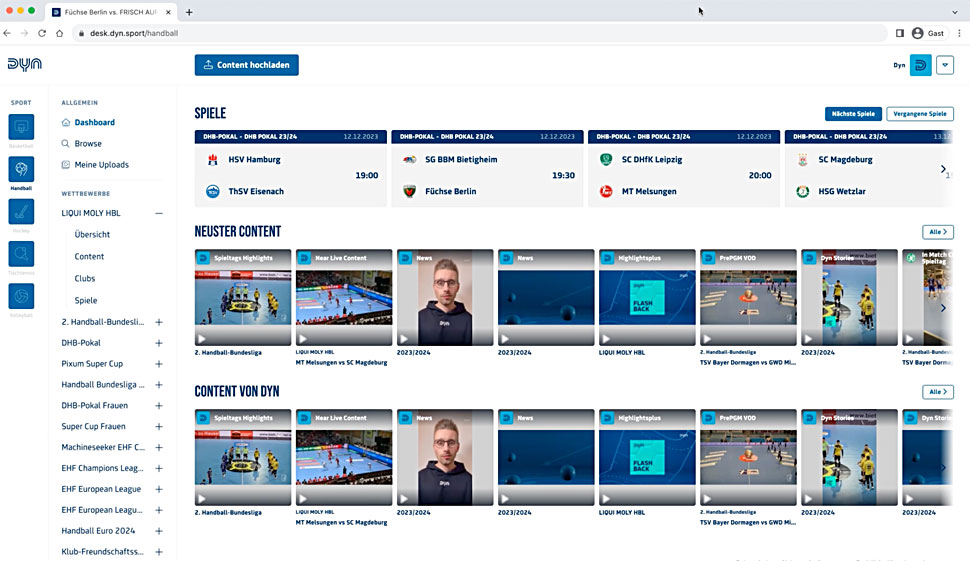Image resolution: width=970 pixels, height=561 pixels.
Task: Click the SC DHfK Leipzig club logo
Action: click(x=606, y=160)
